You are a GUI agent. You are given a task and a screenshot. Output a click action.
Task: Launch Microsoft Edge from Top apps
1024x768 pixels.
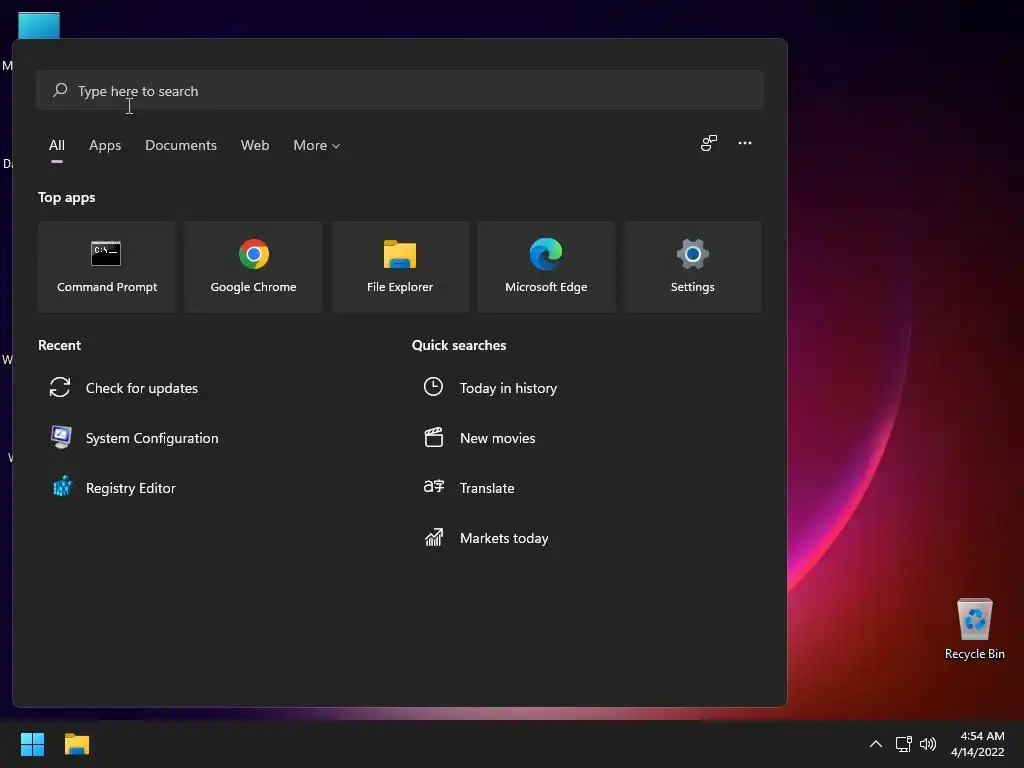point(546,266)
